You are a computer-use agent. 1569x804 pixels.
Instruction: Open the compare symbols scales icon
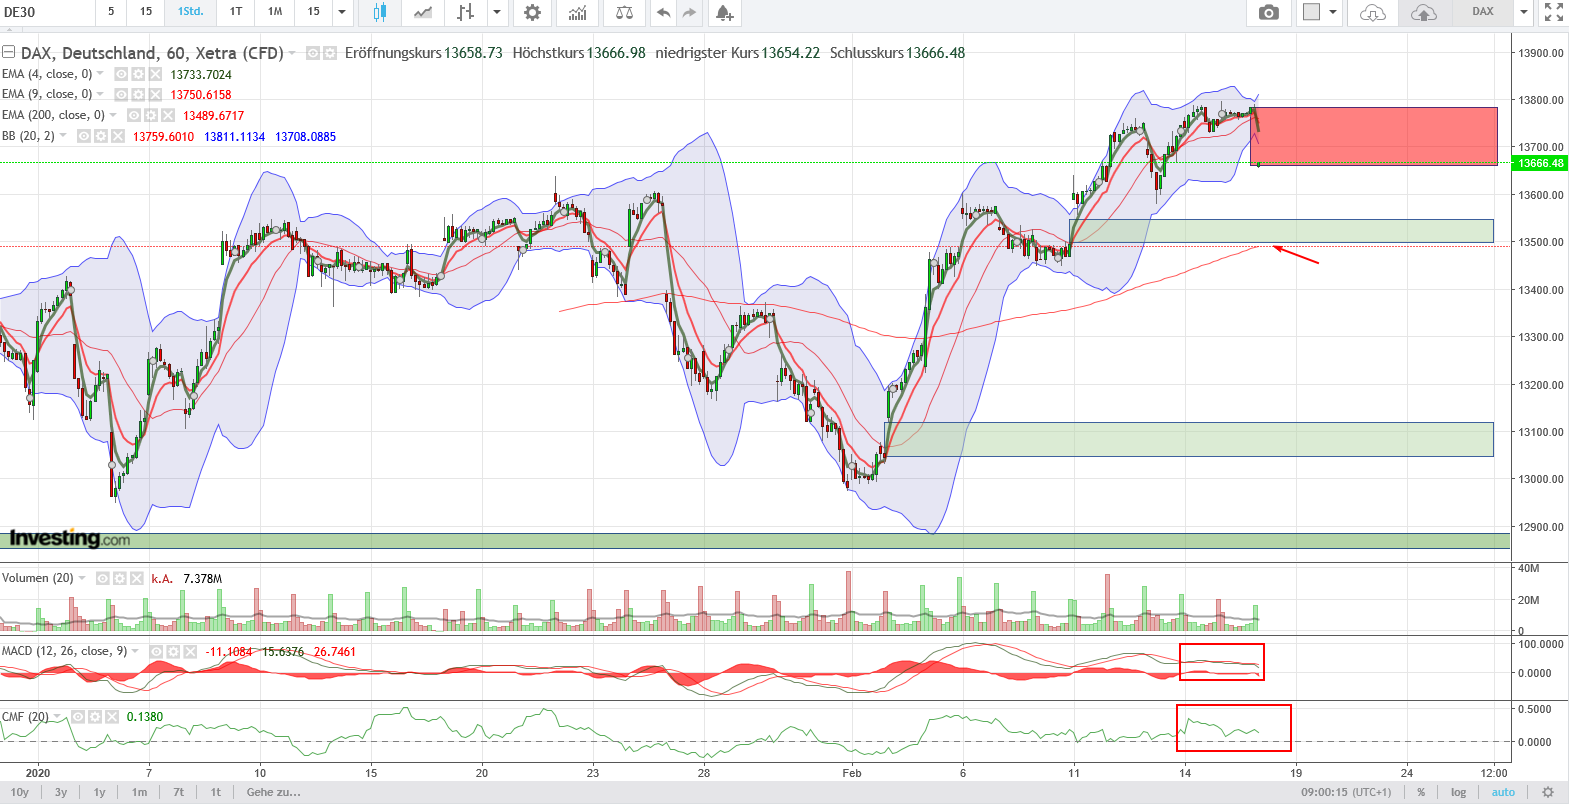point(624,12)
